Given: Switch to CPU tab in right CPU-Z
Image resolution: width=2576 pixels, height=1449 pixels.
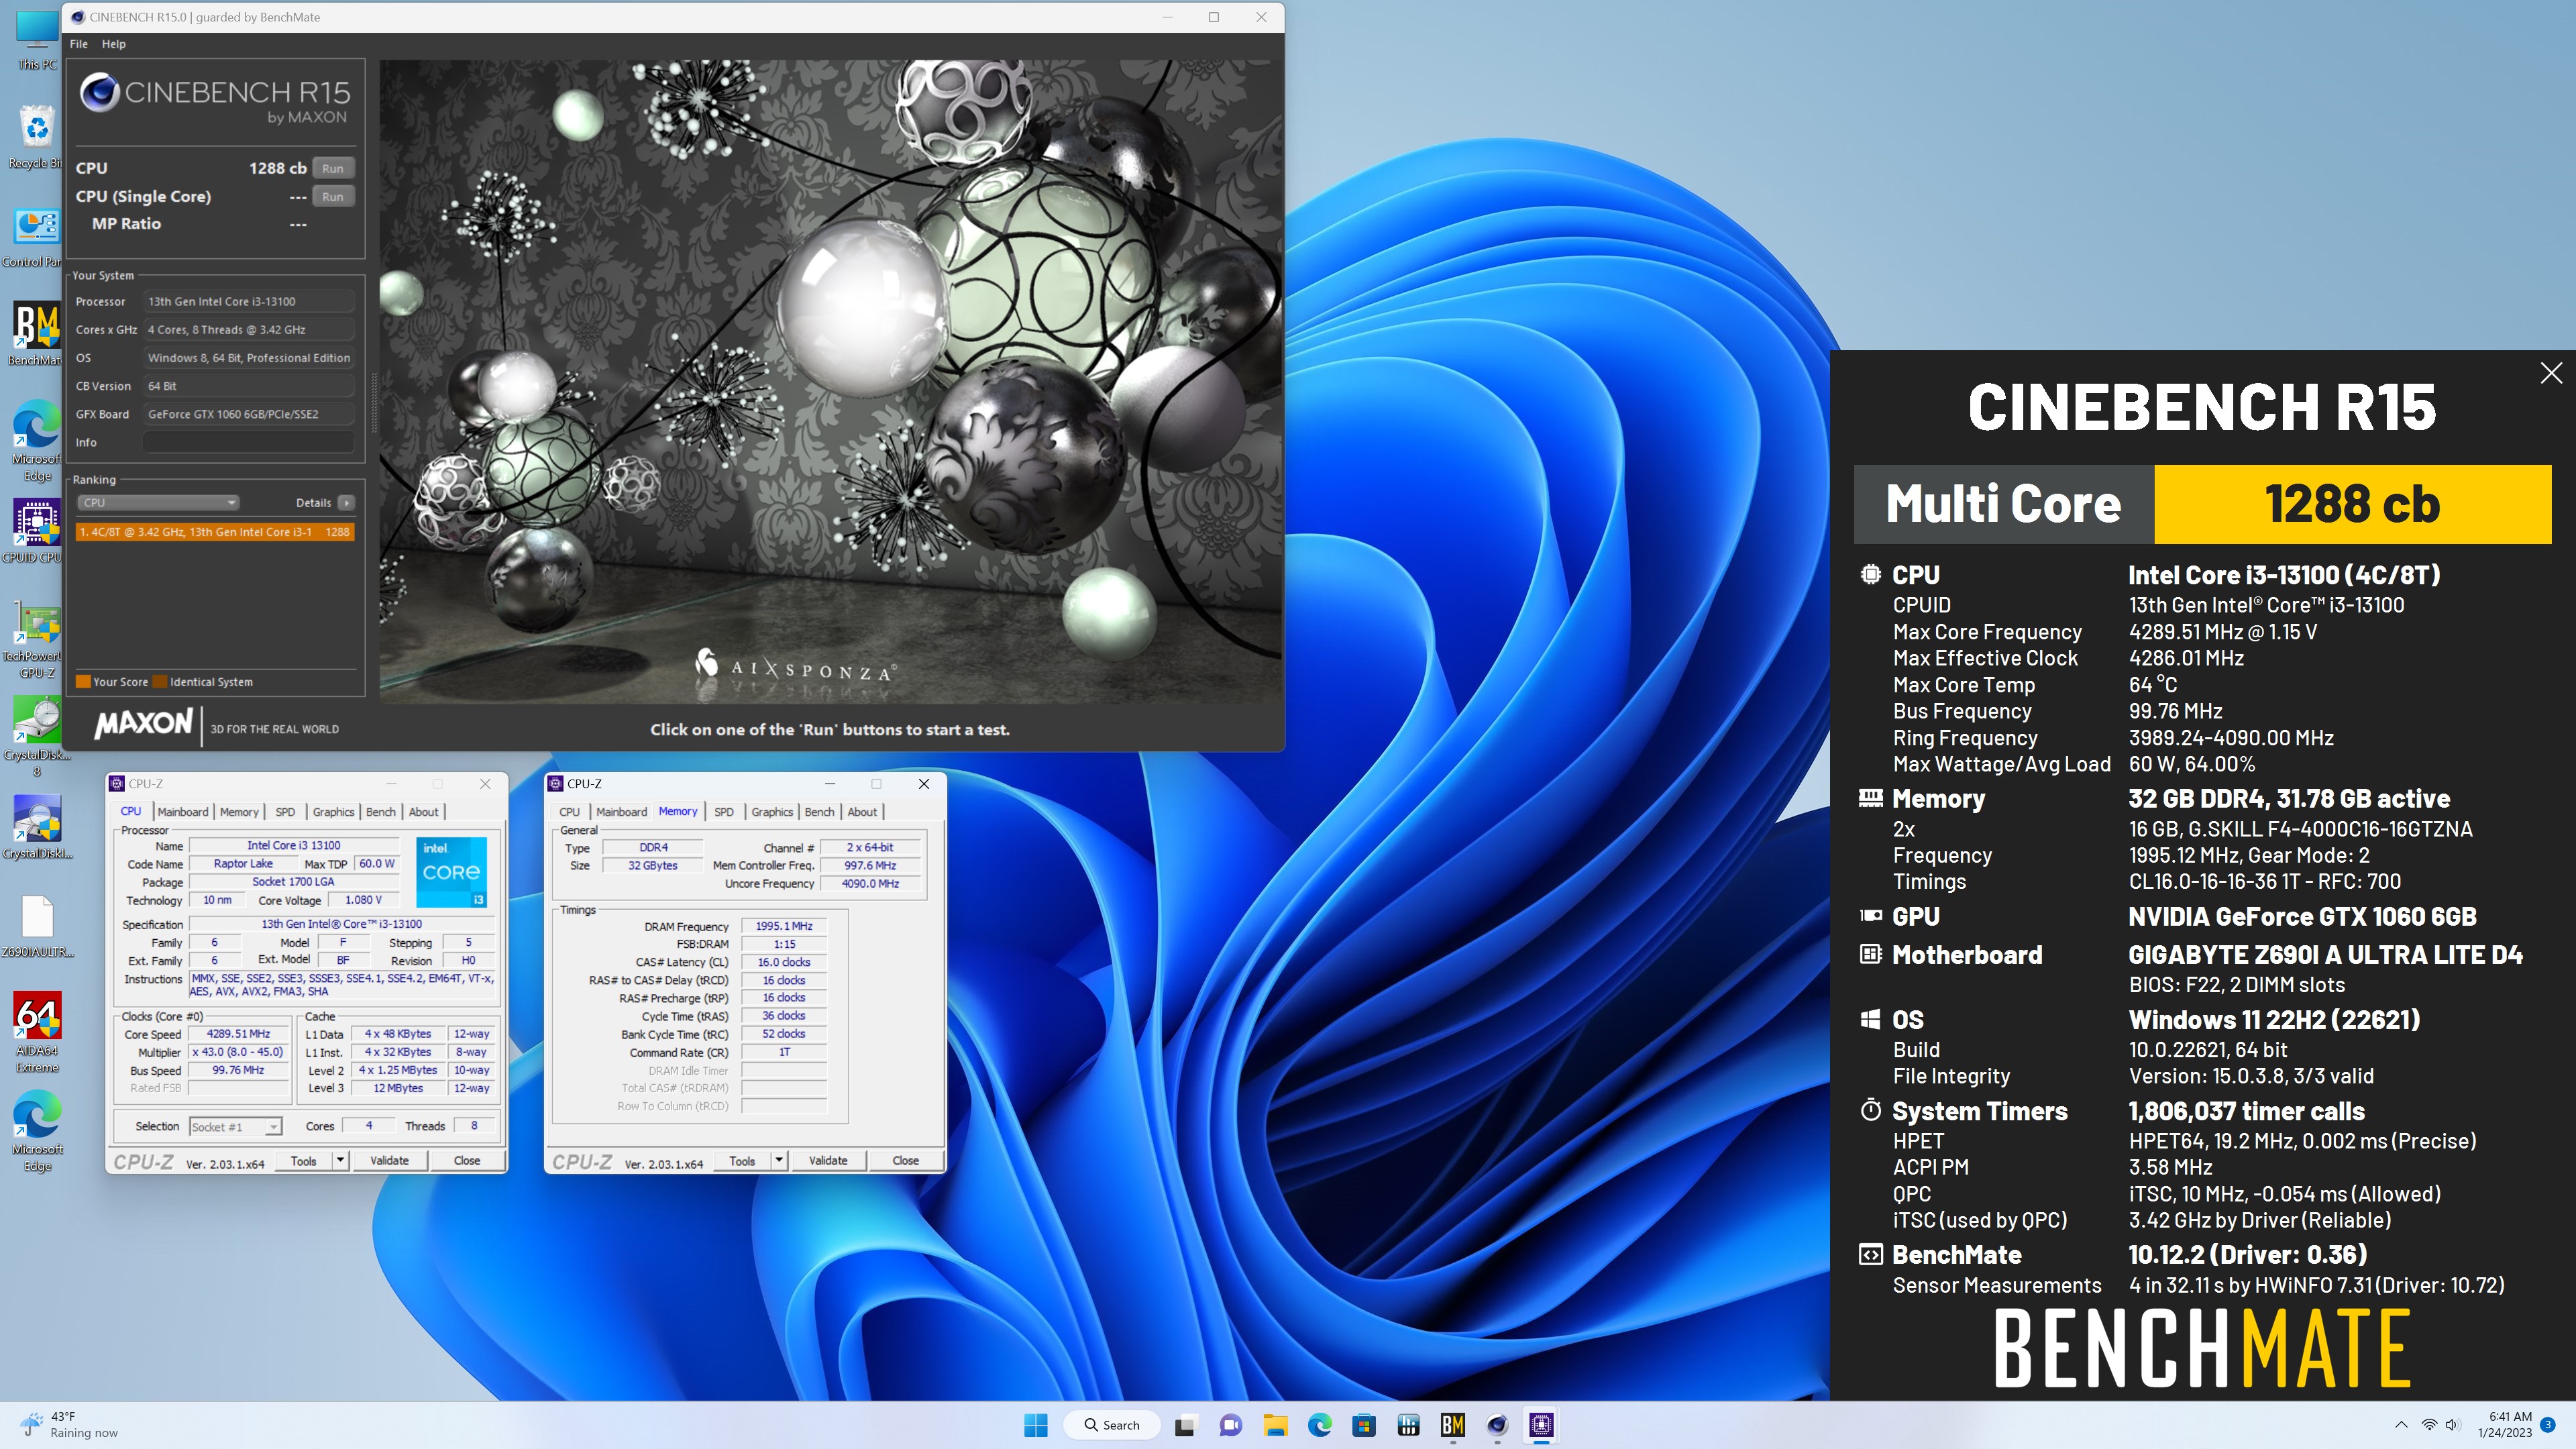Looking at the screenshot, I should coord(569,812).
